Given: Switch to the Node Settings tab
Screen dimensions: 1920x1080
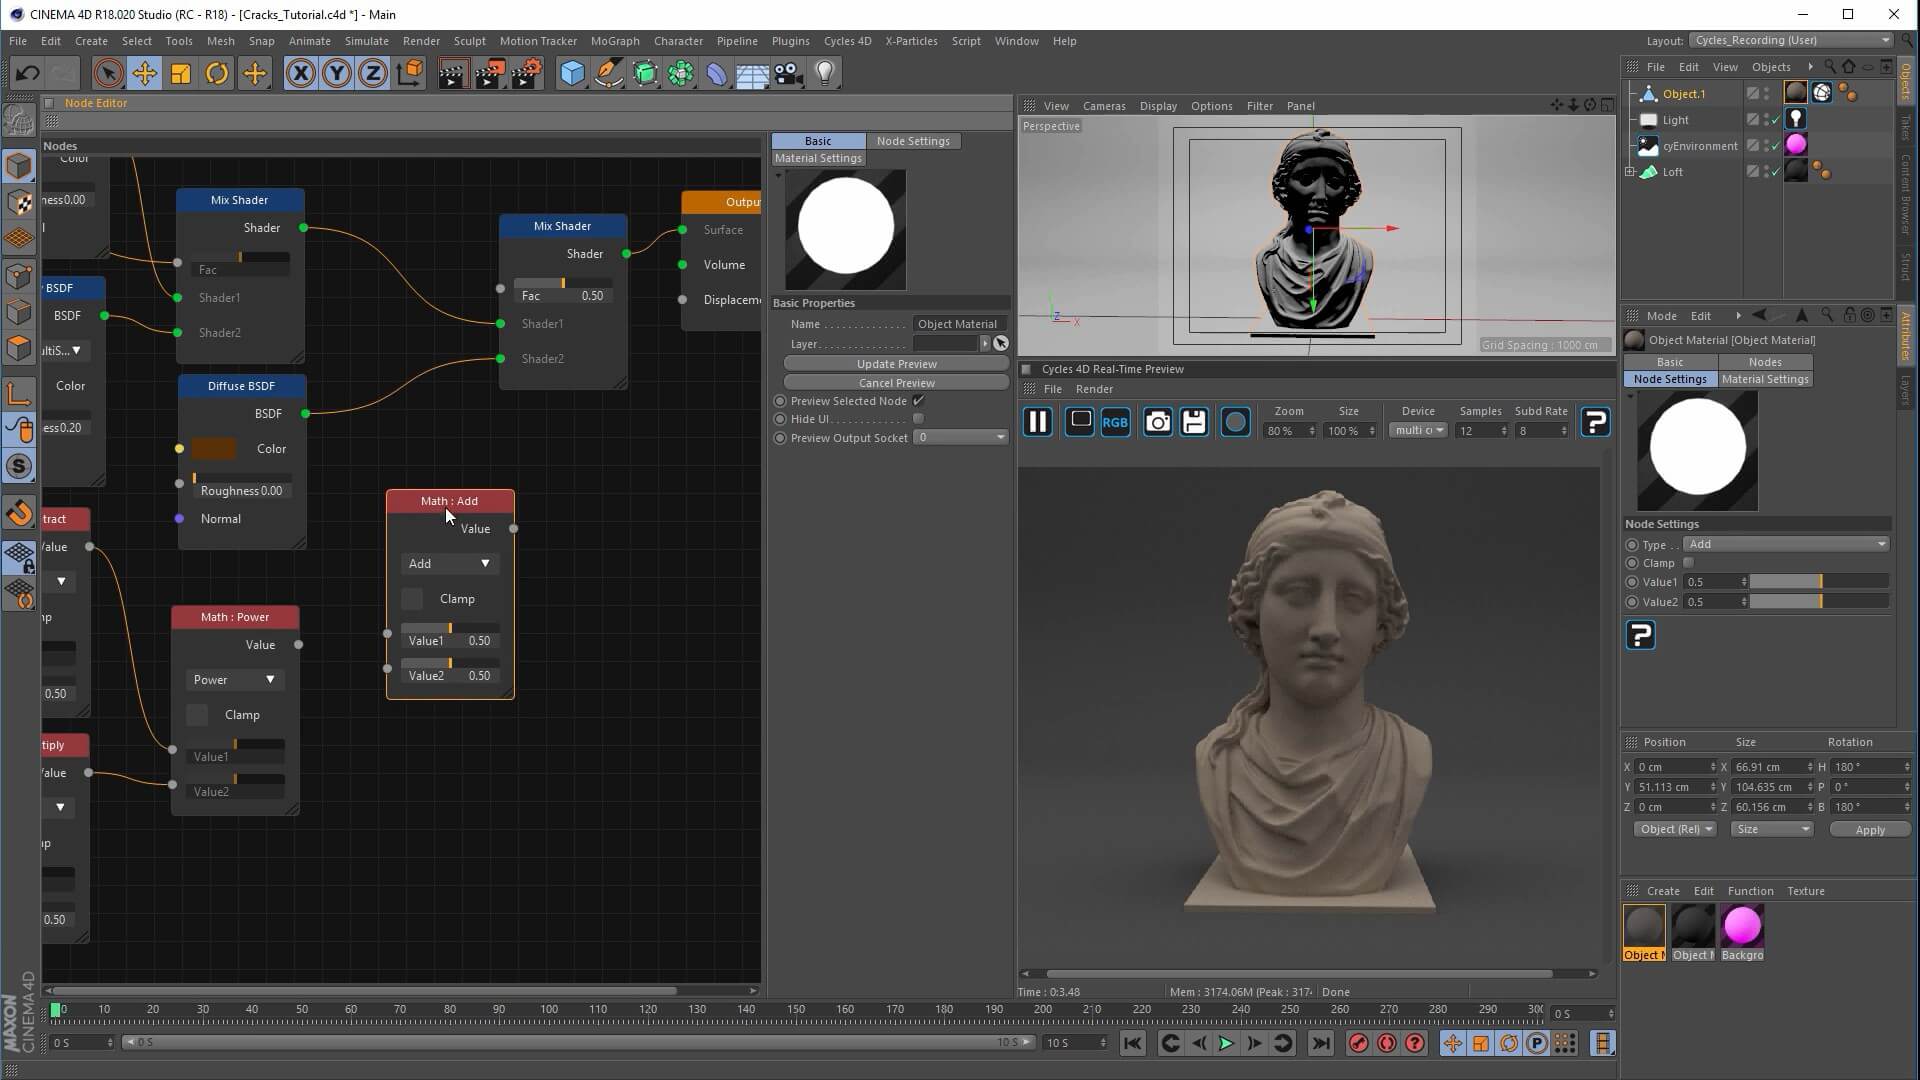Looking at the screenshot, I should pyautogui.click(x=912, y=141).
